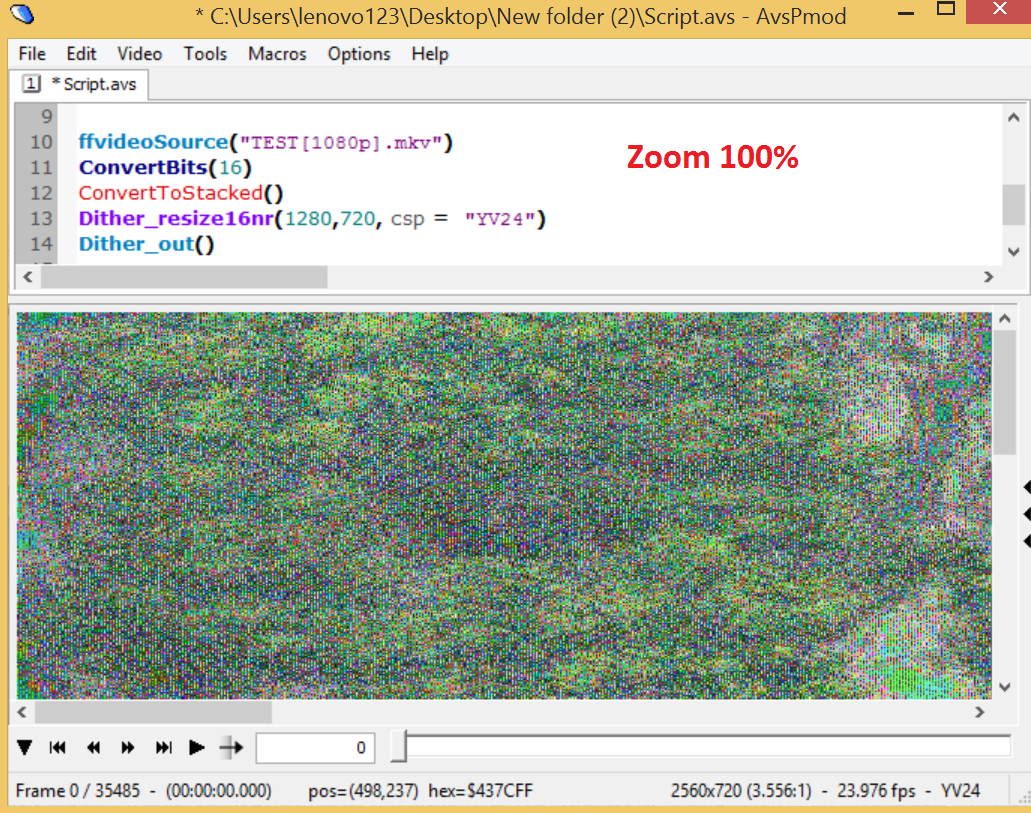Viewport: 1031px width, 813px height.
Task: Click the AvsPmod application icon in title bar
Action: click(x=23, y=14)
